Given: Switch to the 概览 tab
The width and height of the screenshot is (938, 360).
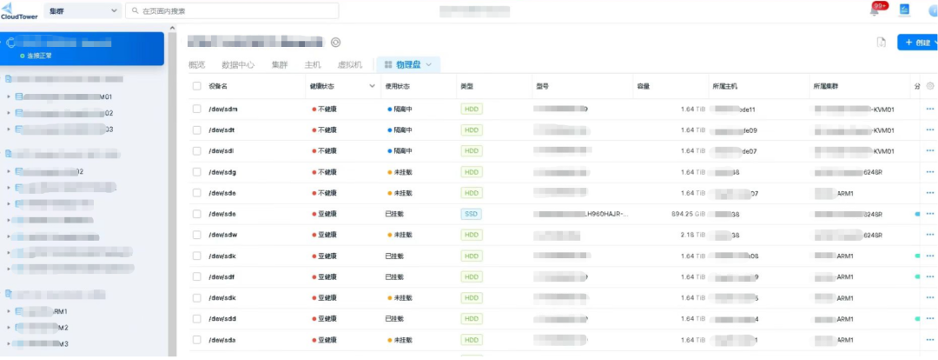Looking at the screenshot, I should pos(197,65).
